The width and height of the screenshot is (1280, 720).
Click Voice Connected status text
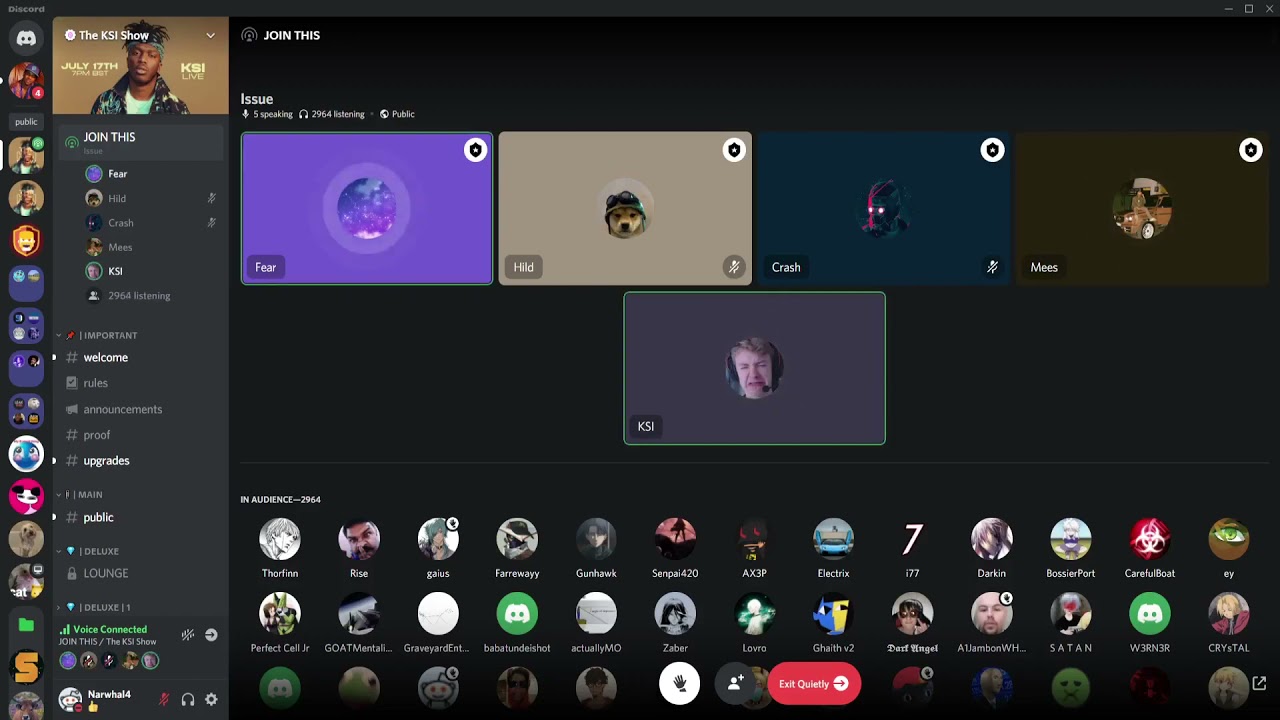coord(110,629)
